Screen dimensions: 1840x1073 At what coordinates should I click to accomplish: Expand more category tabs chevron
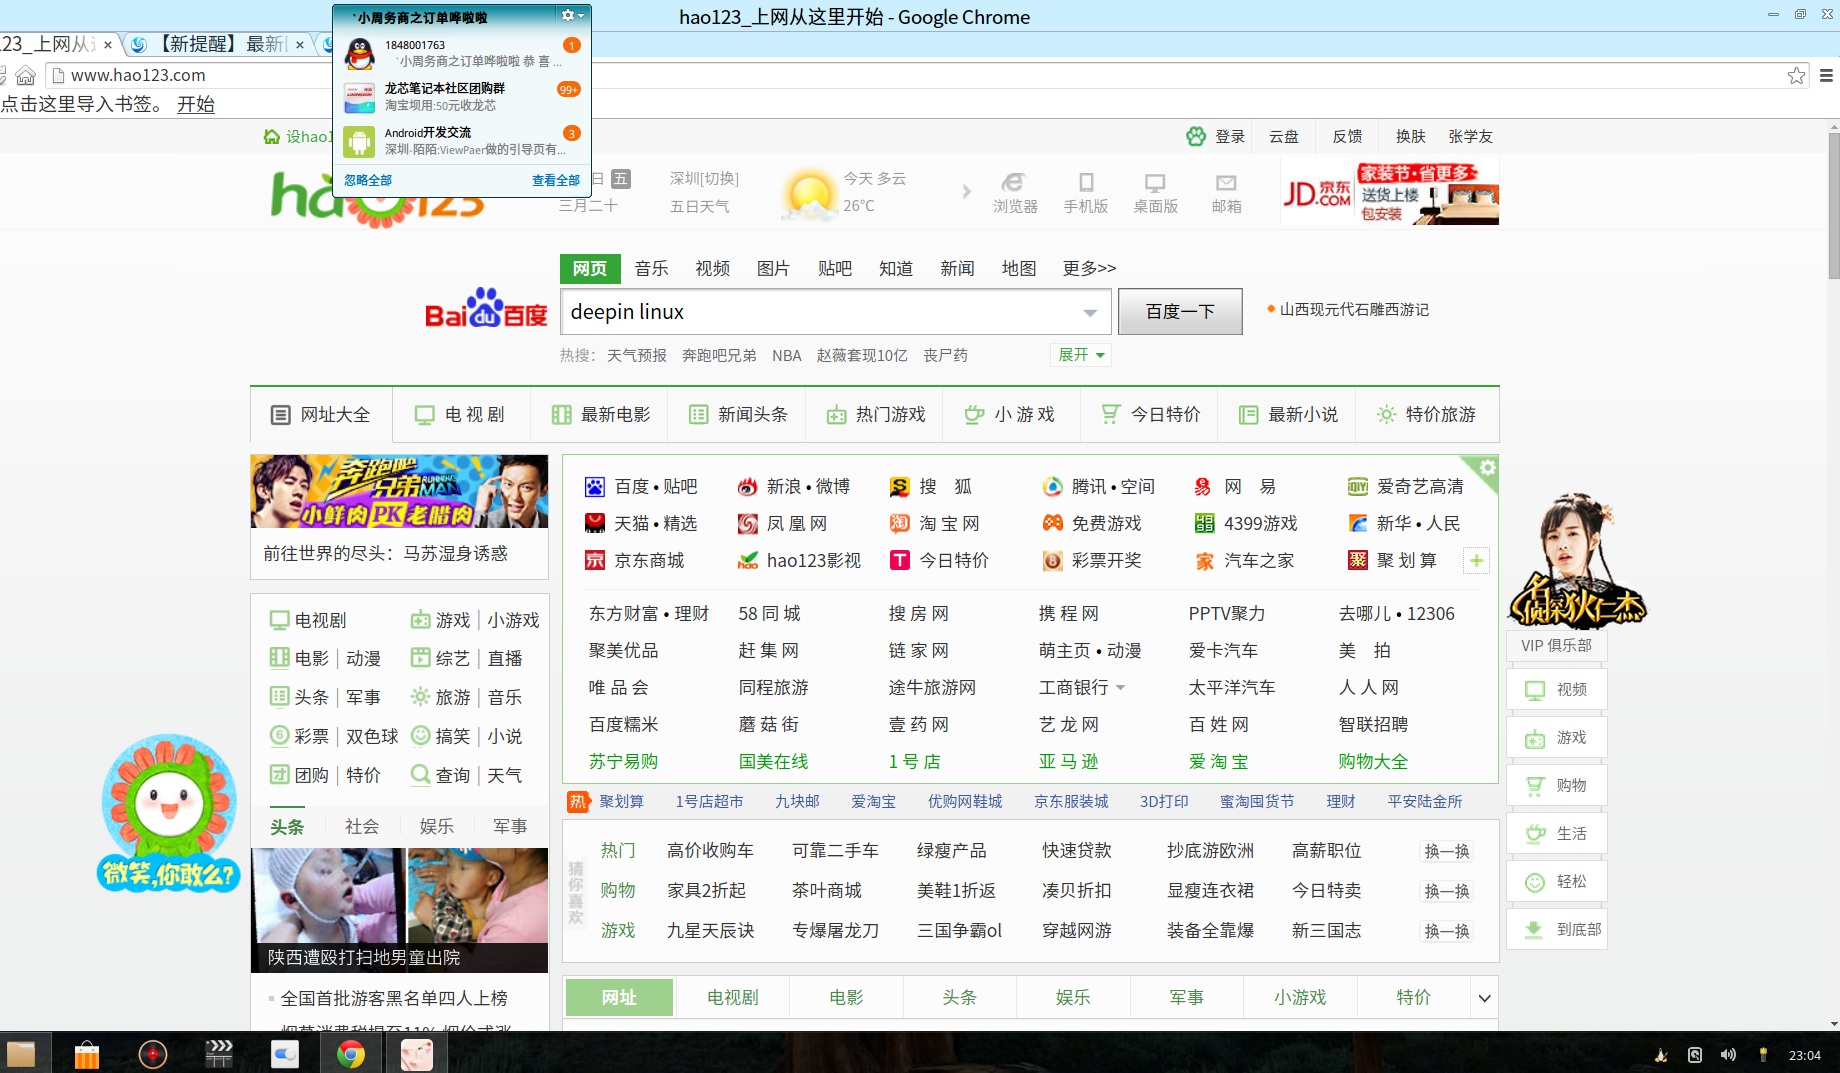(1484, 998)
